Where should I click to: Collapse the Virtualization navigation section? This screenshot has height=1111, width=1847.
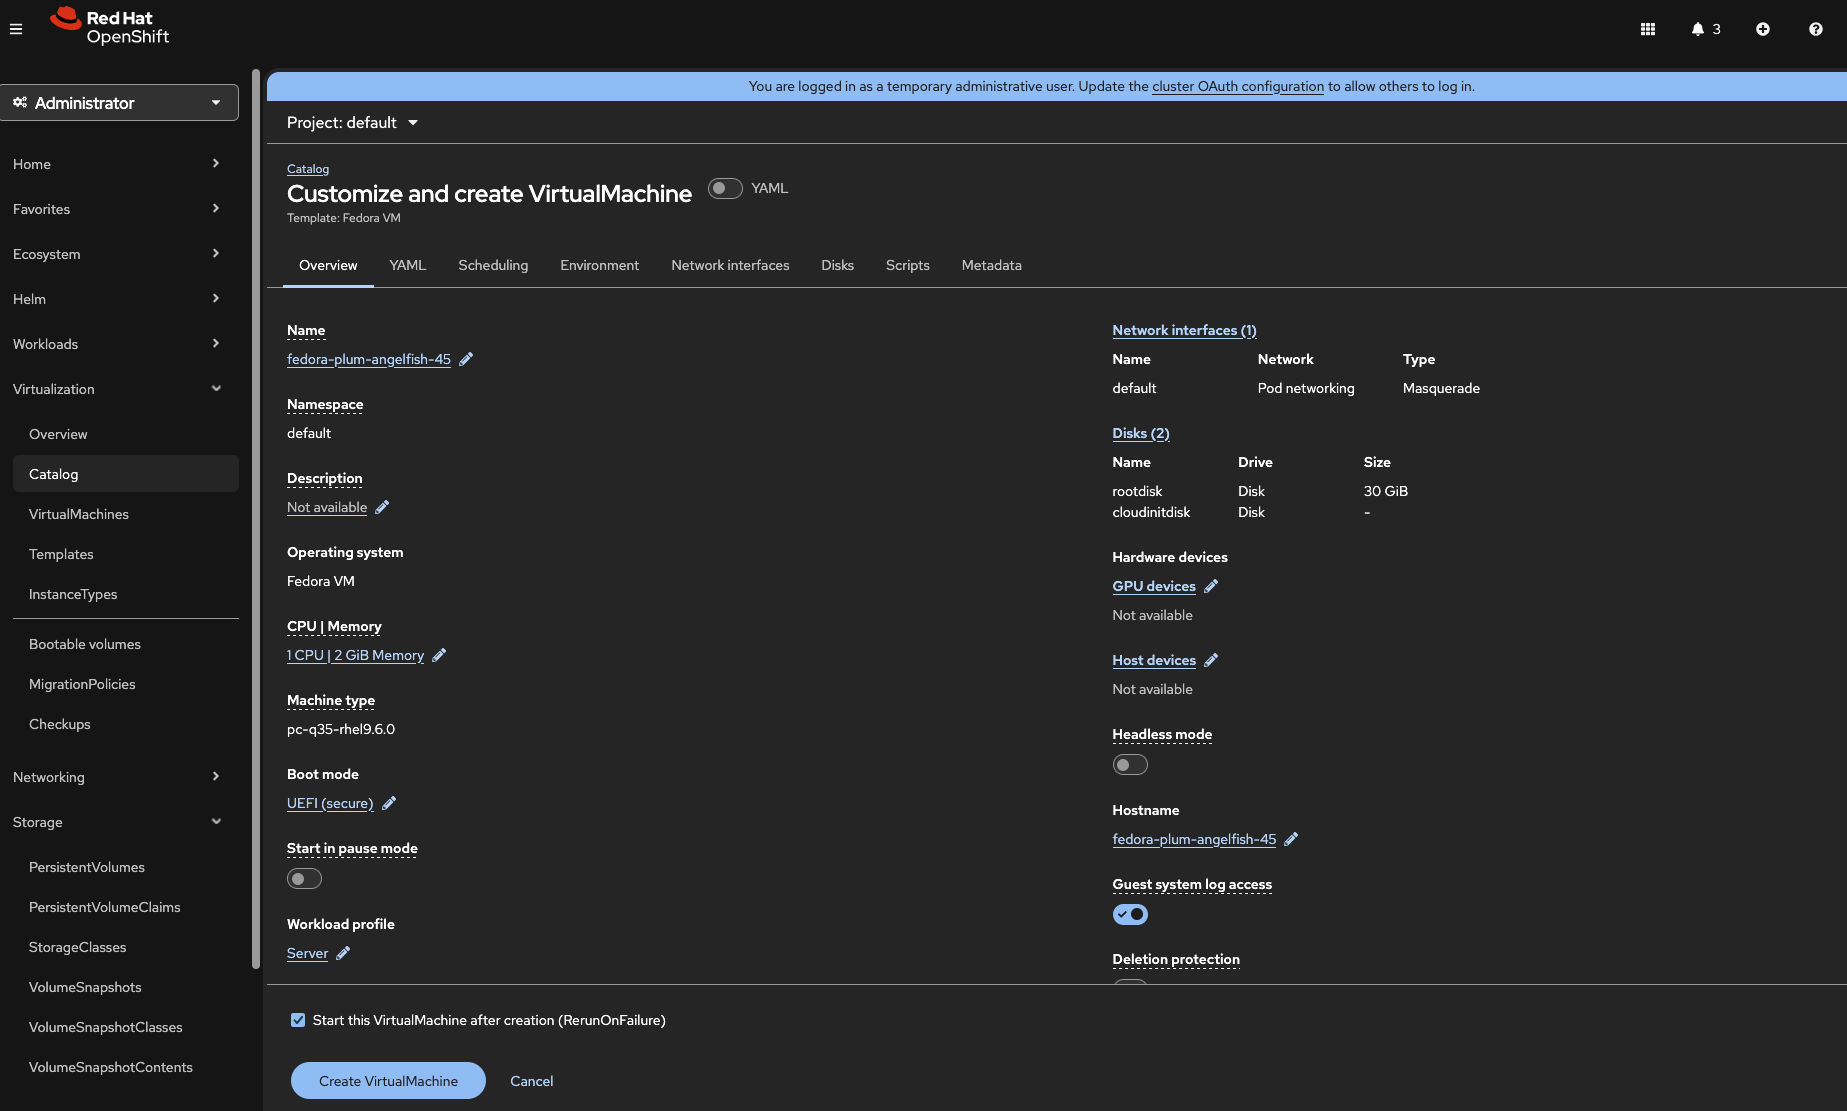[117, 389]
